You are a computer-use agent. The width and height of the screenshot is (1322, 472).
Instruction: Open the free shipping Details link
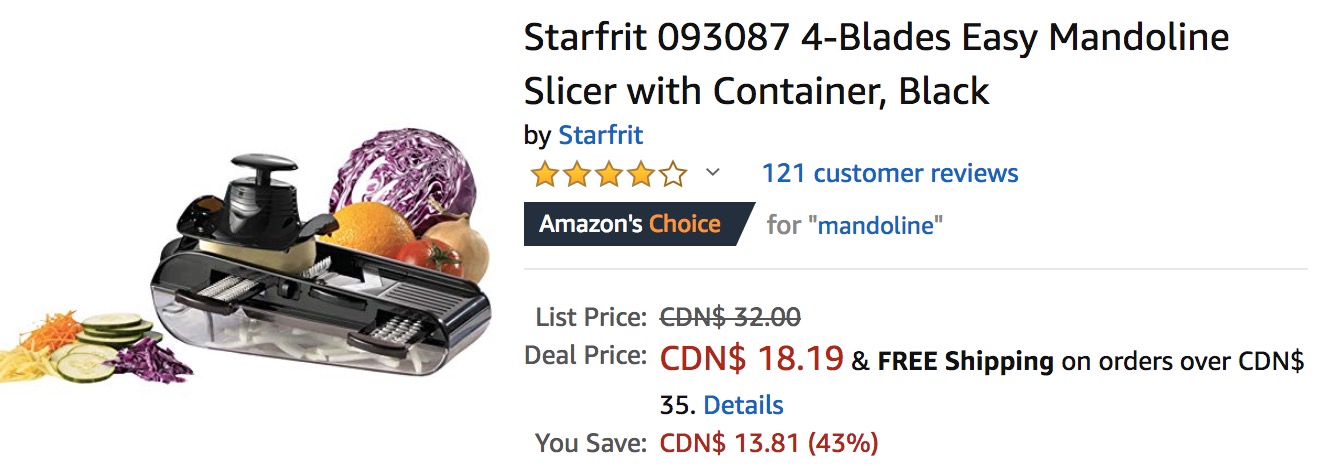coord(743,405)
